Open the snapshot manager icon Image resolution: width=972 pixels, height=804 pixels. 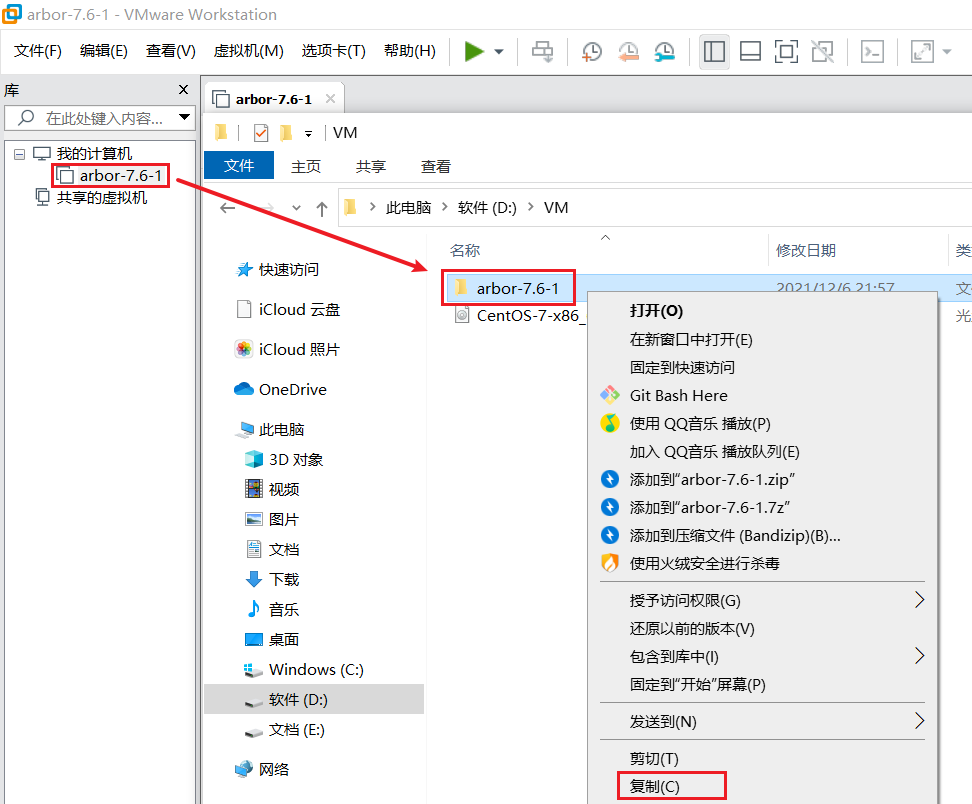[665, 51]
